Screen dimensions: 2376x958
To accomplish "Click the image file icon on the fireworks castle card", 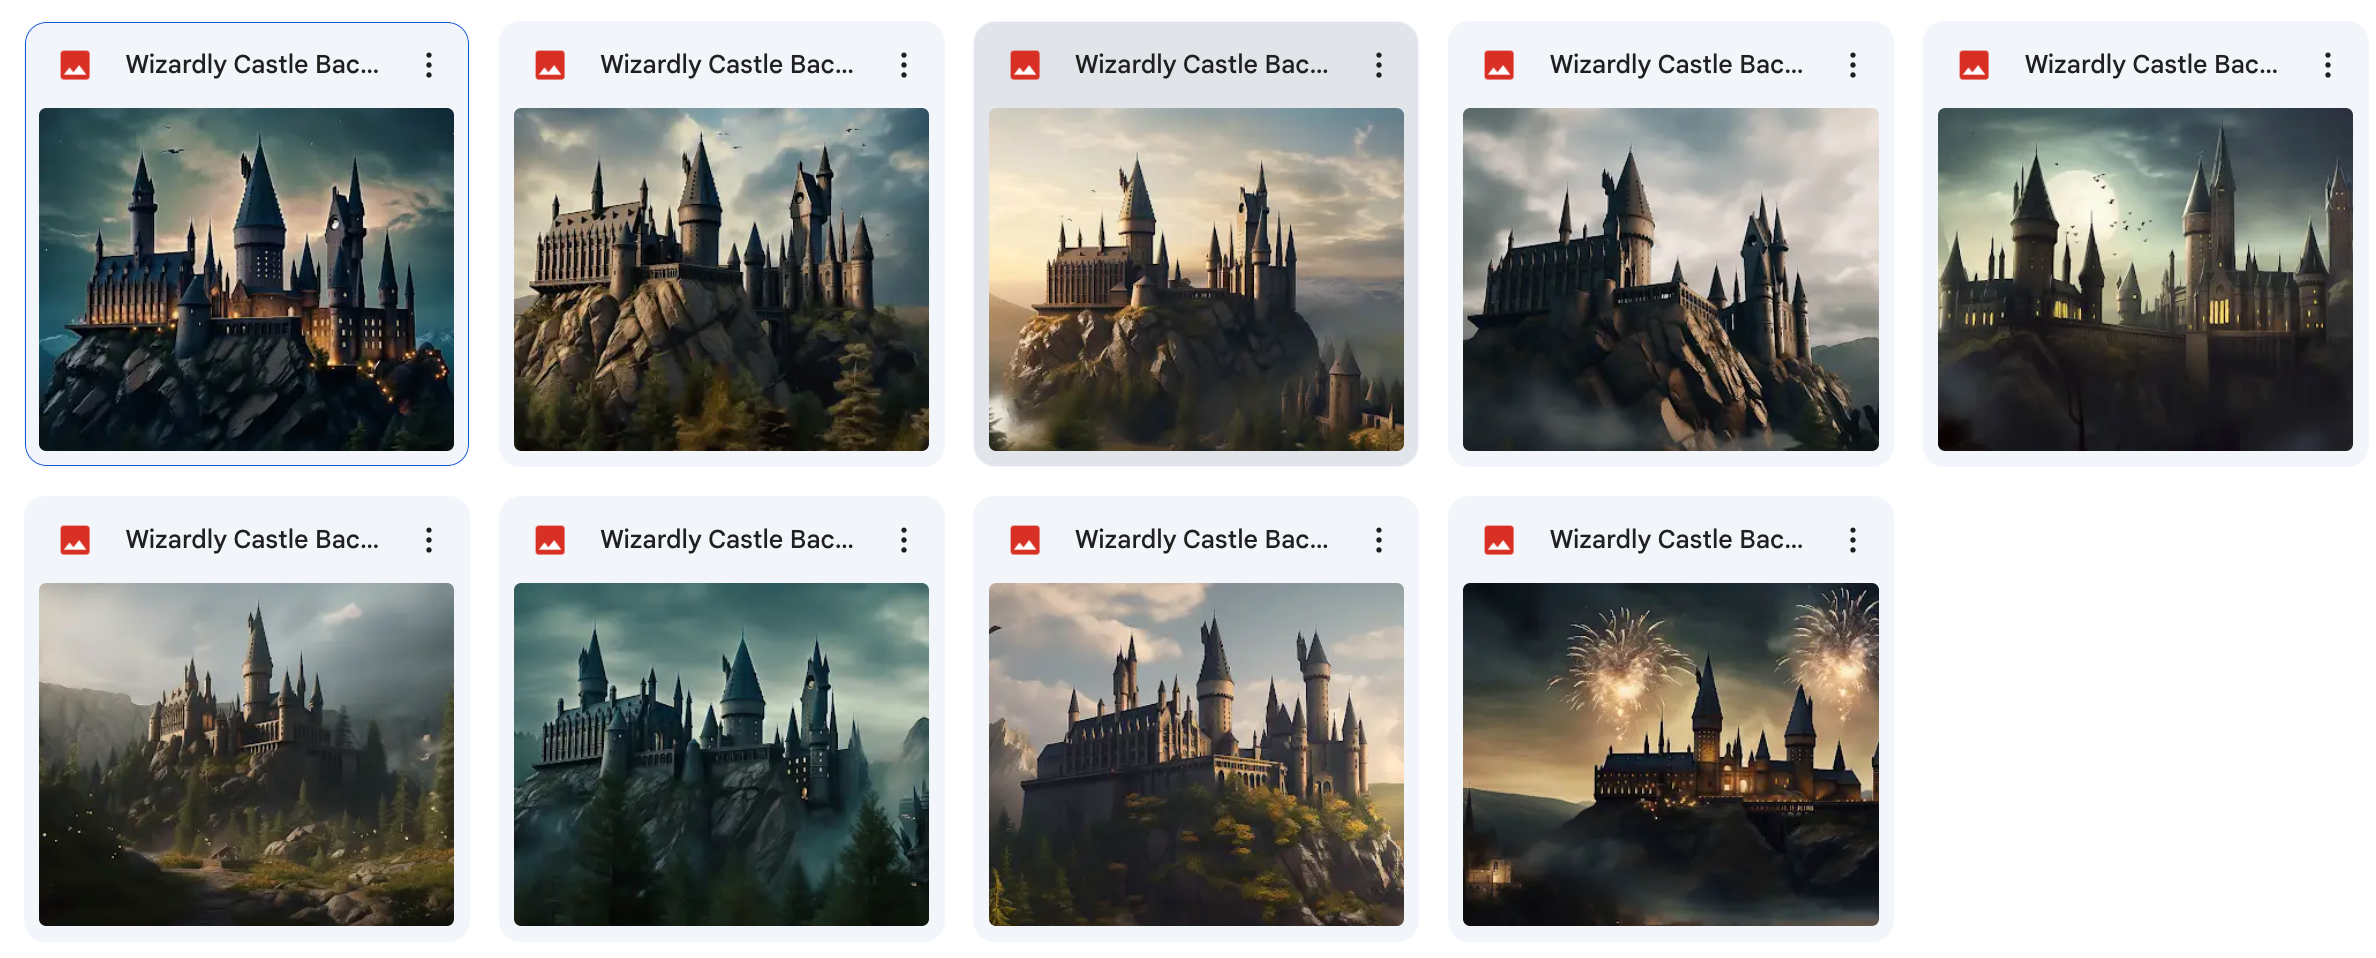I will point(1498,539).
